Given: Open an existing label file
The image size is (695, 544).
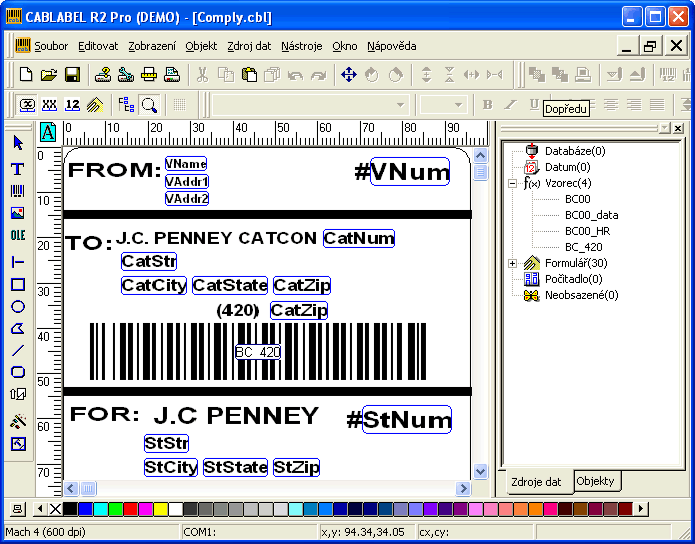Looking at the screenshot, I should coord(49,74).
